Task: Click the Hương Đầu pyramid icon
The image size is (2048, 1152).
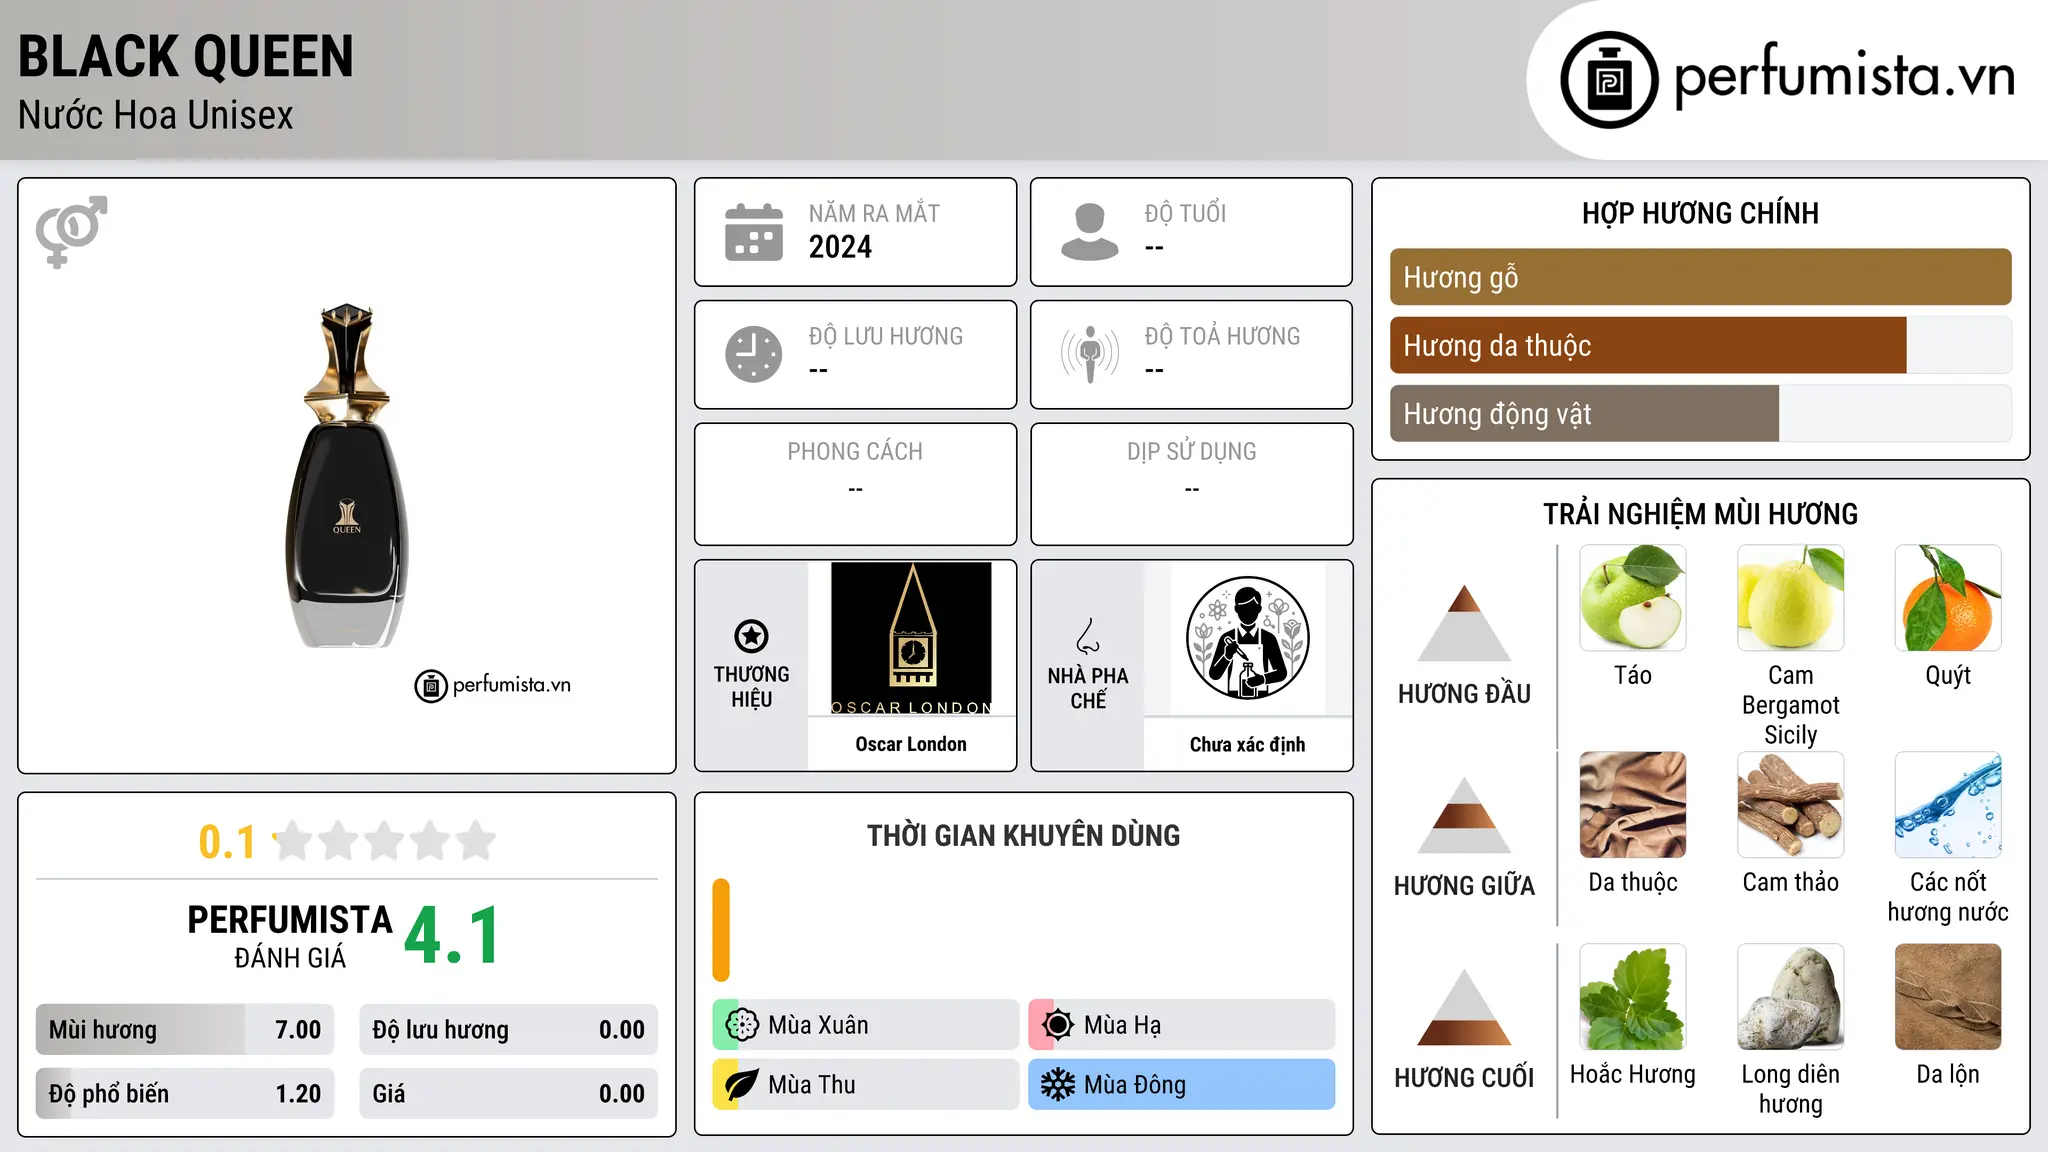Action: coord(1464,623)
